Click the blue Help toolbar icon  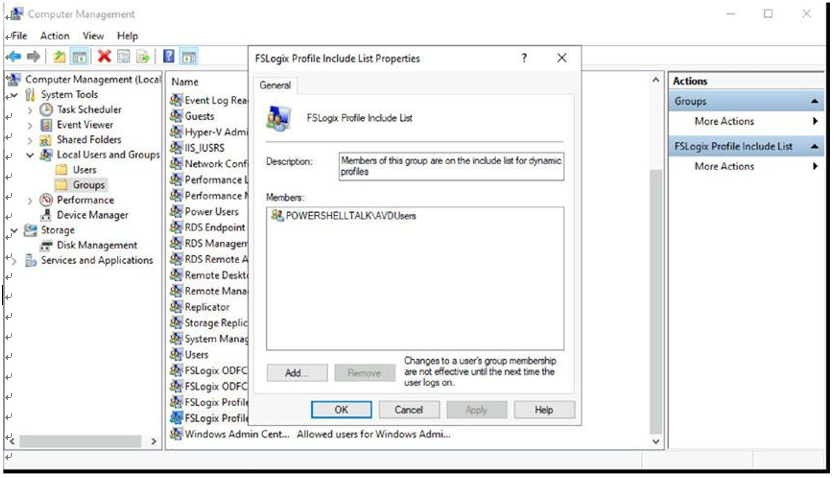click(168, 56)
